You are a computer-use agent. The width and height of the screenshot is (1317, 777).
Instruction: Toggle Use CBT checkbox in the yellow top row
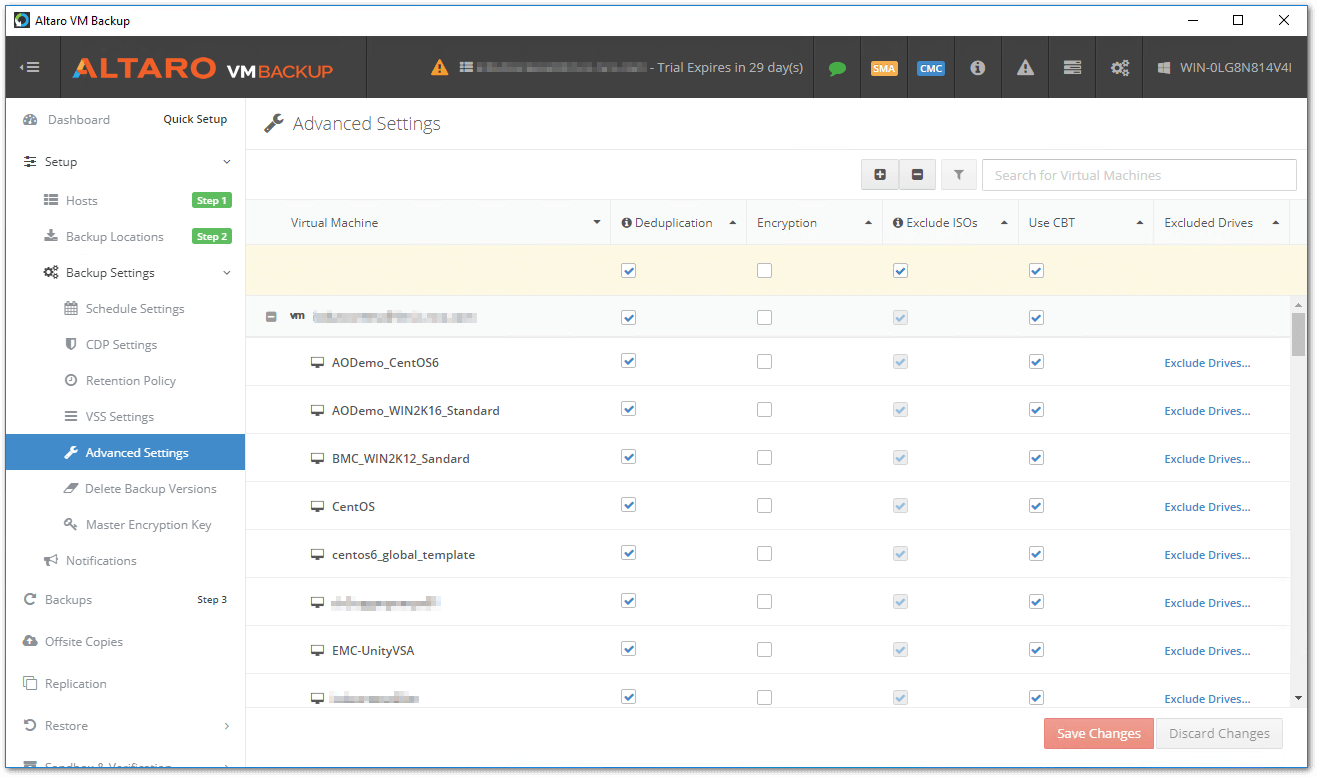coord(1036,270)
